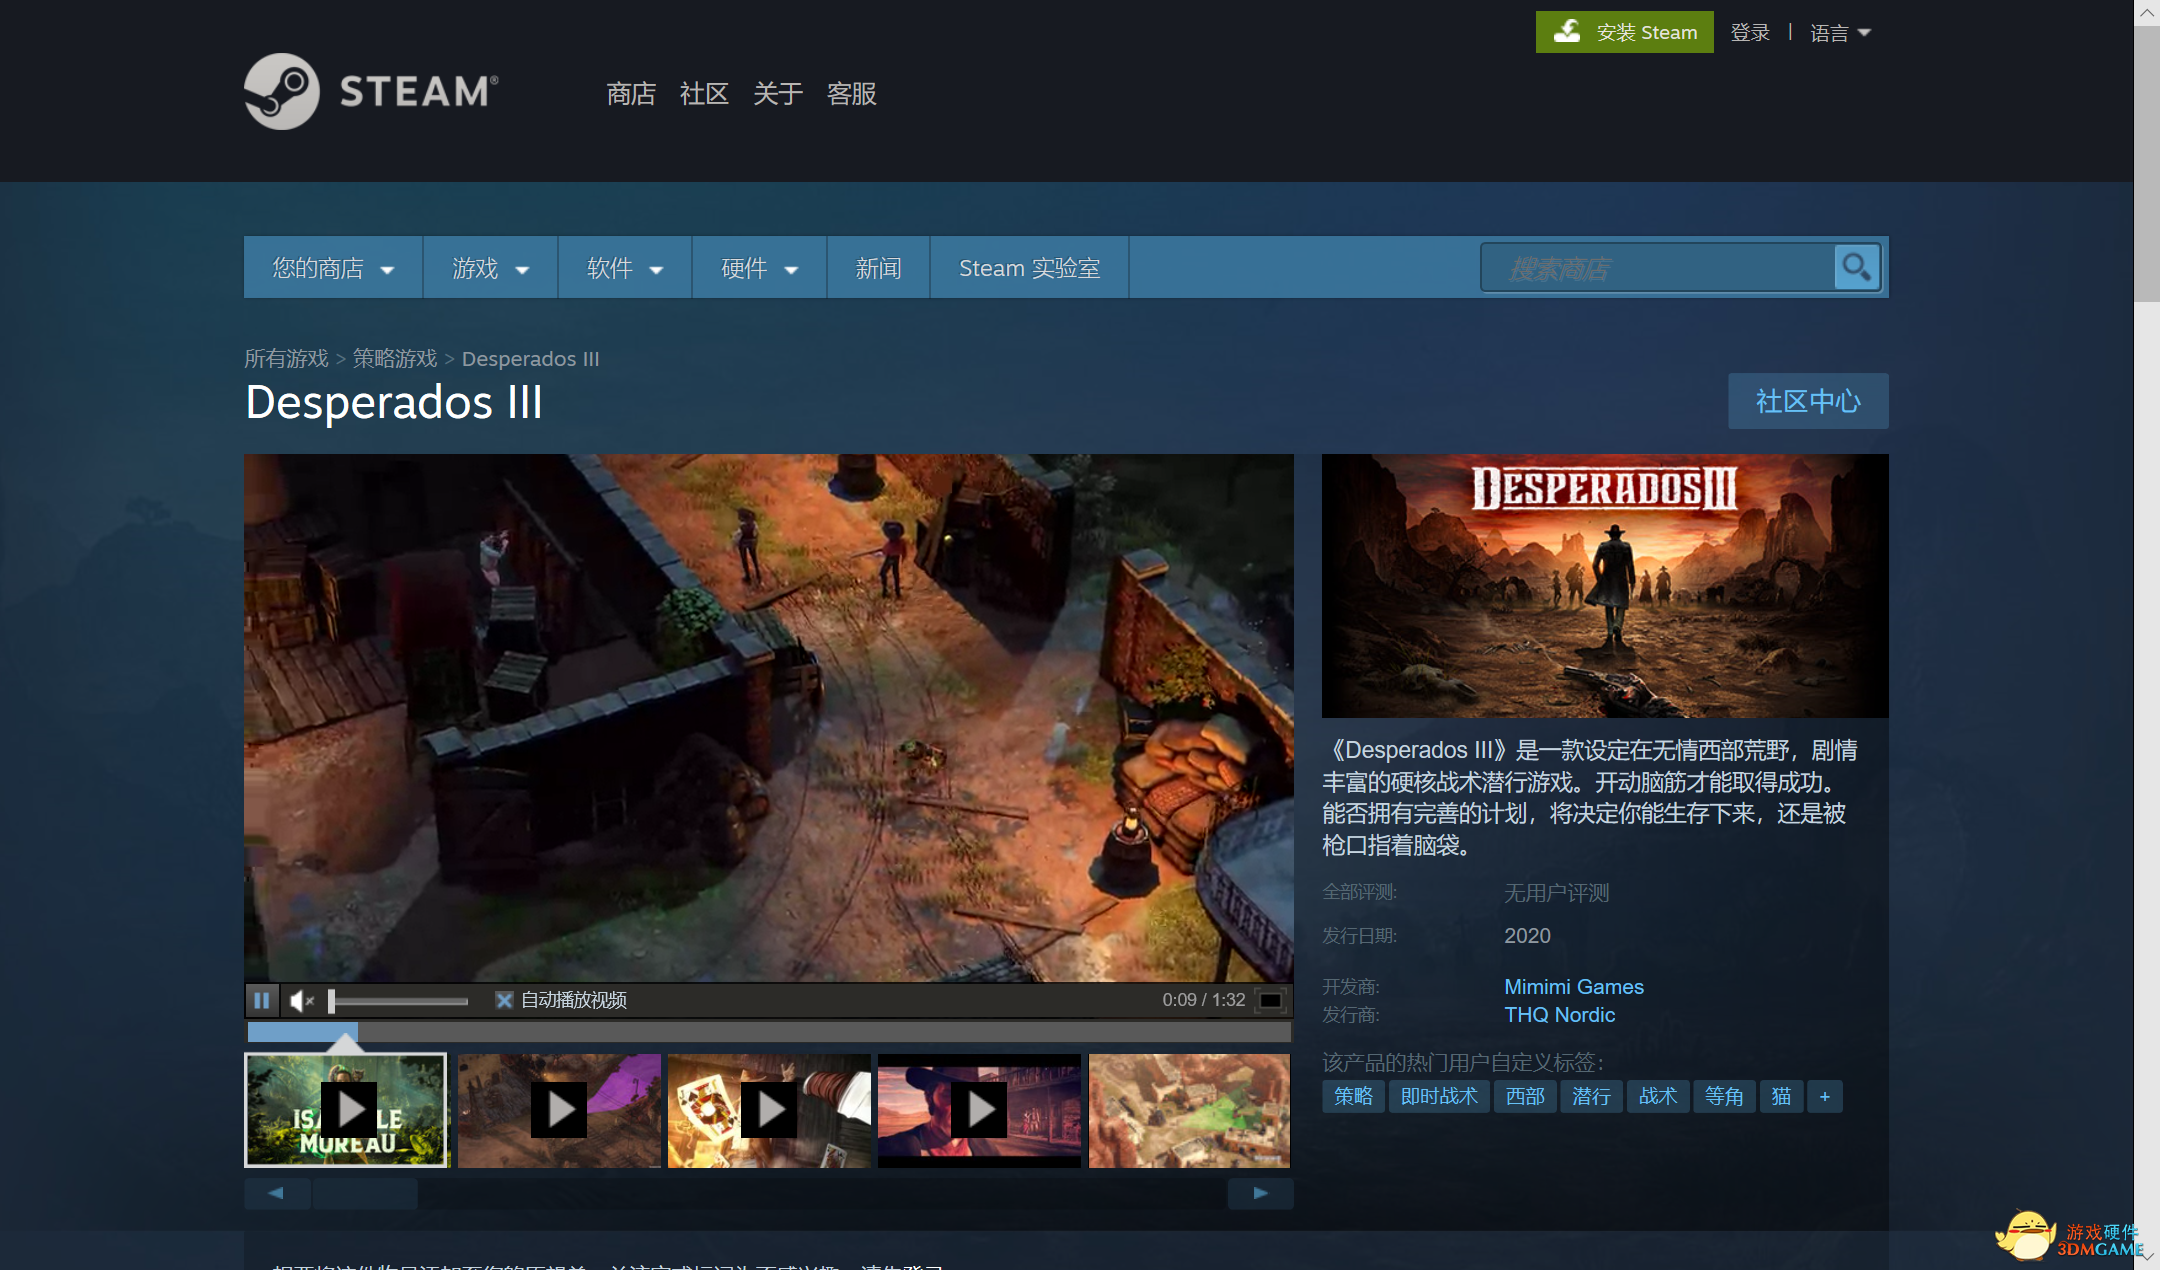The height and width of the screenshot is (1270, 2160).
Task: Toggle fullscreen video icon
Action: pyautogui.click(x=1270, y=1000)
